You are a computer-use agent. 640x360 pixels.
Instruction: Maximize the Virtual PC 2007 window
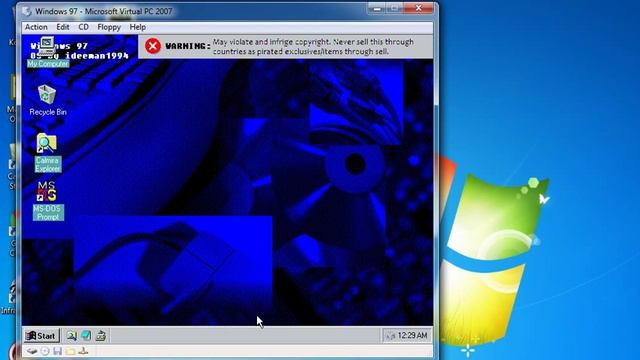click(x=394, y=8)
